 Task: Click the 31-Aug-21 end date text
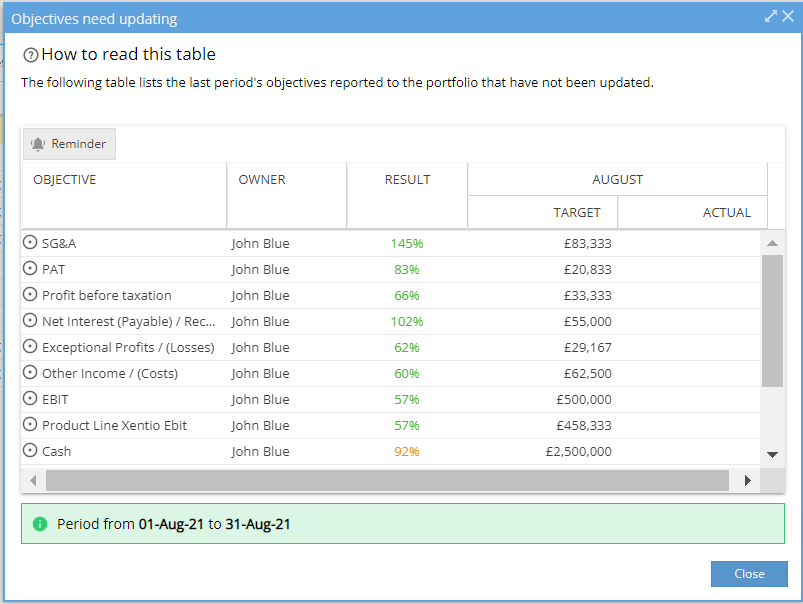(x=258, y=524)
